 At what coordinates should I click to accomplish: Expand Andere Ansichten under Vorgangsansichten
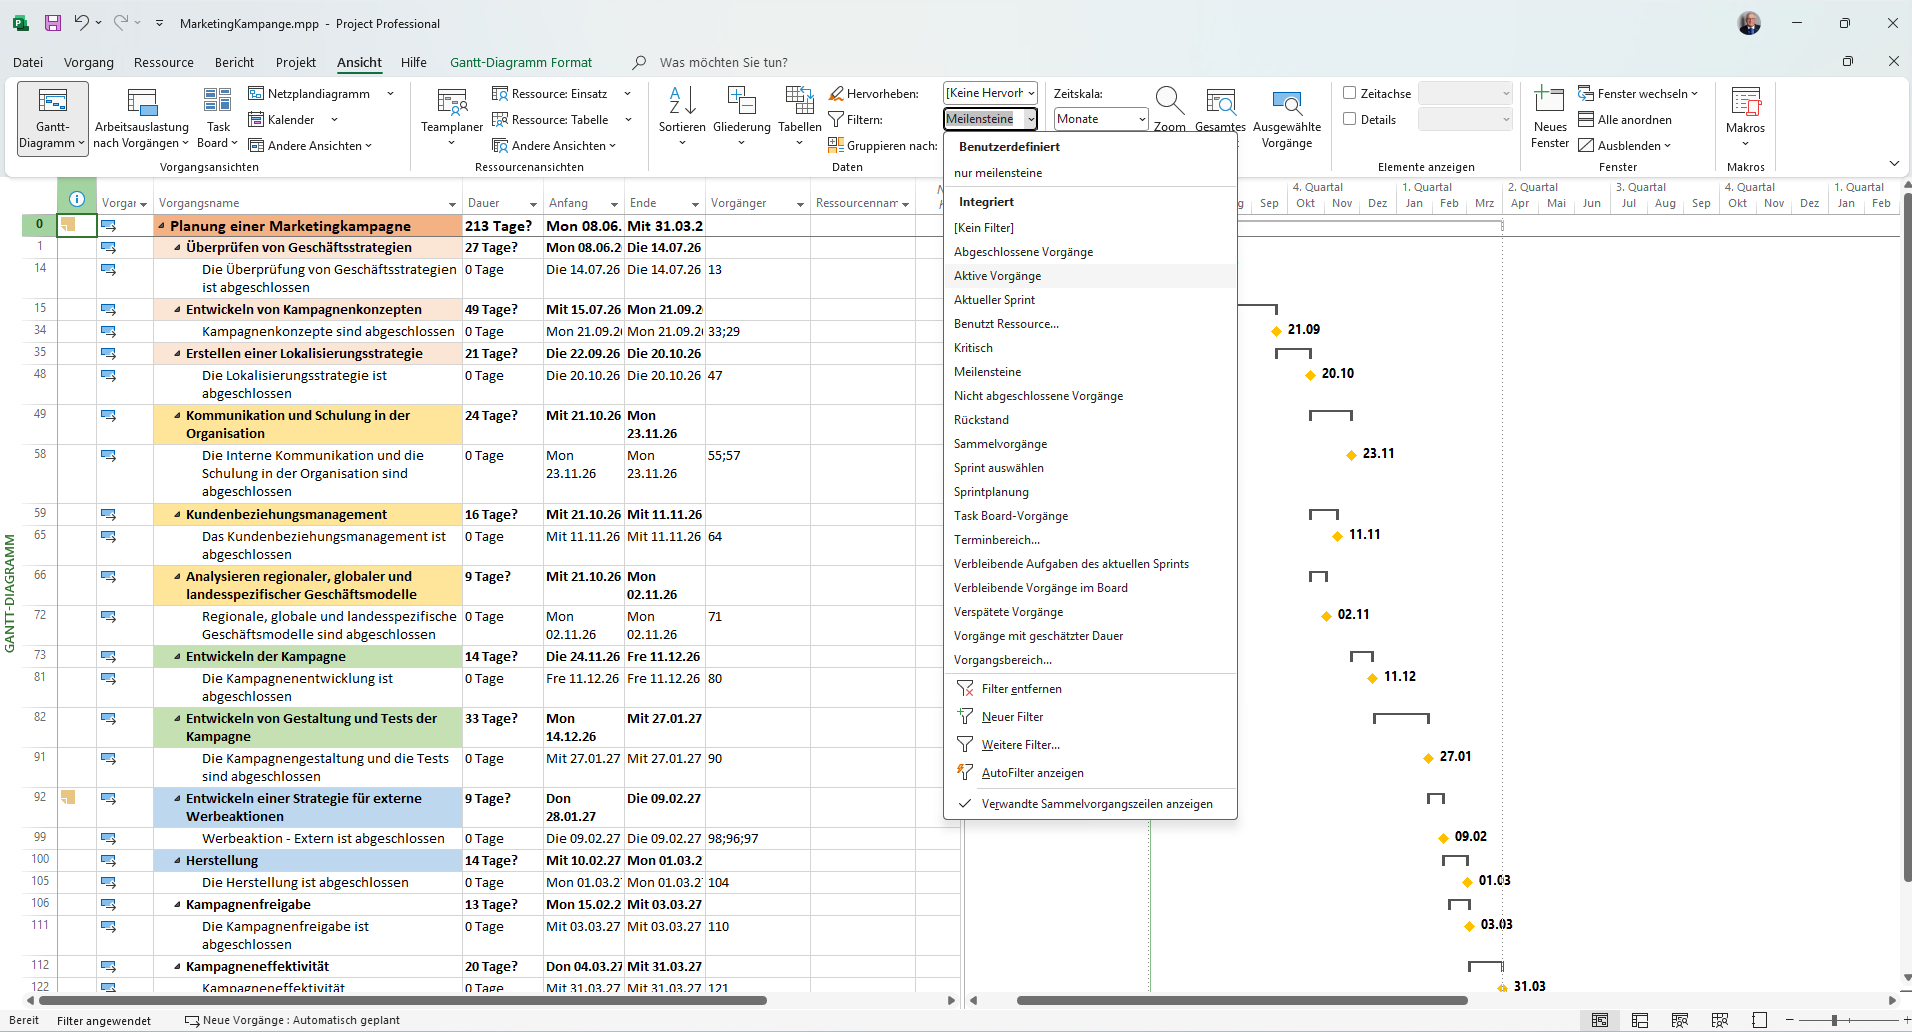310,146
